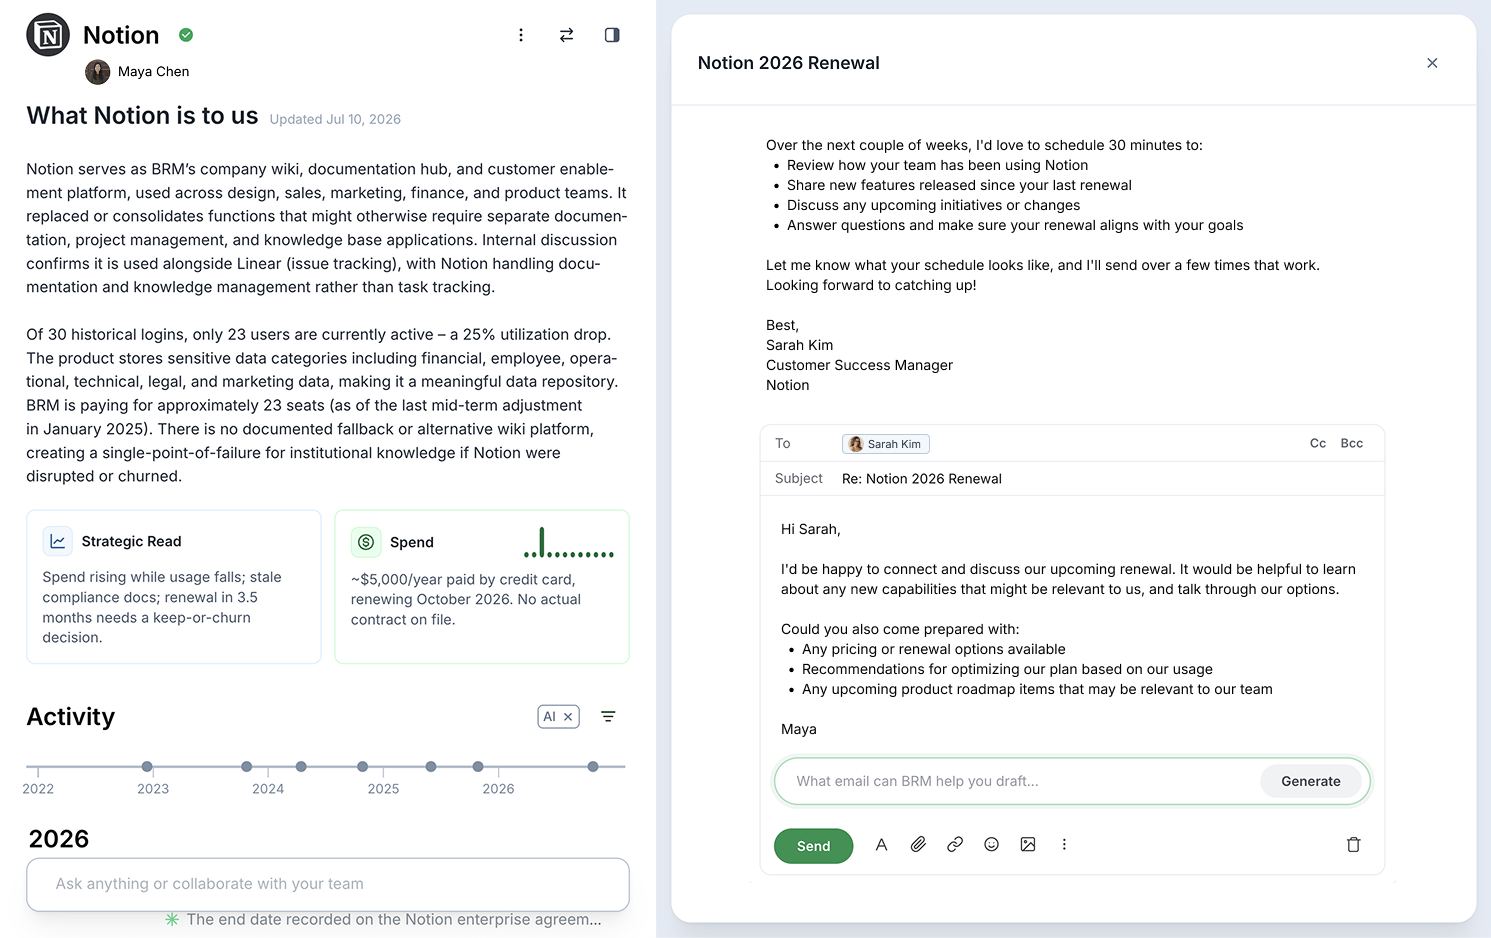Click the Generate button
Image resolution: width=1491 pixels, height=938 pixels.
coord(1311,781)
